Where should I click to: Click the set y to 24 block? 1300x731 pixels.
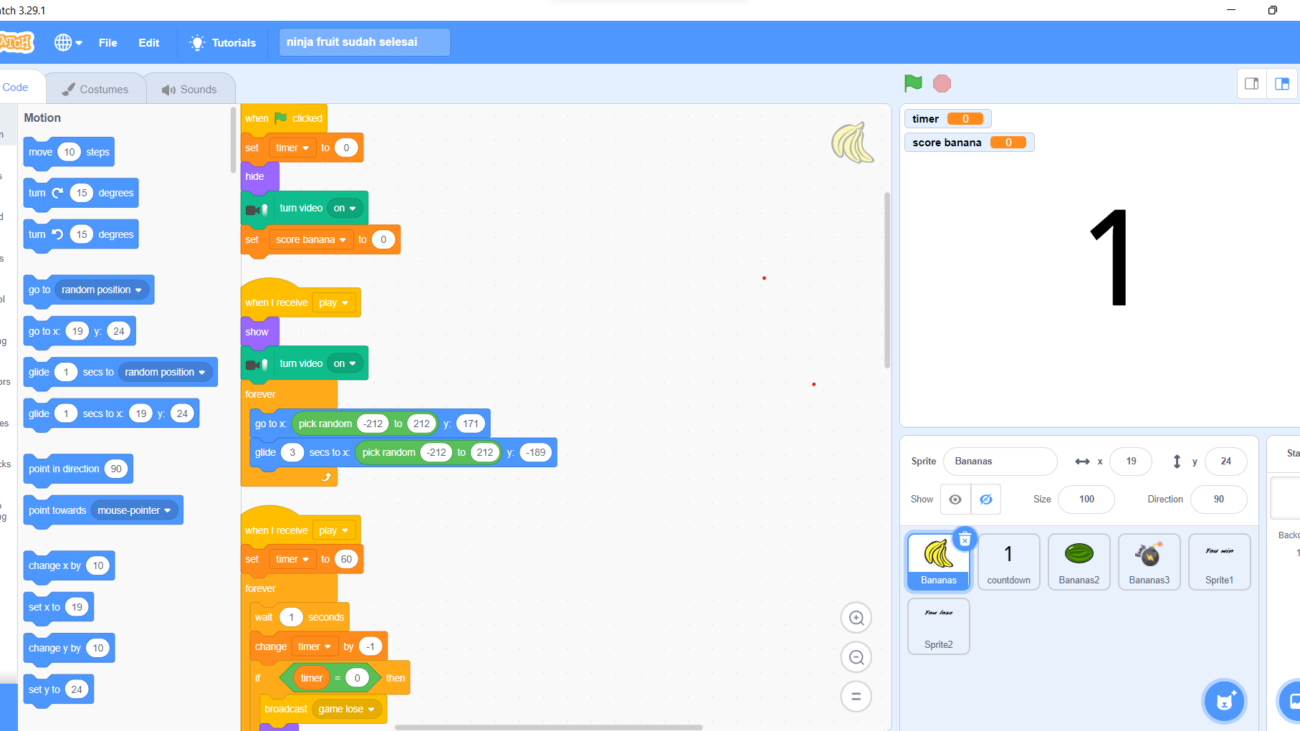point(58,689)
